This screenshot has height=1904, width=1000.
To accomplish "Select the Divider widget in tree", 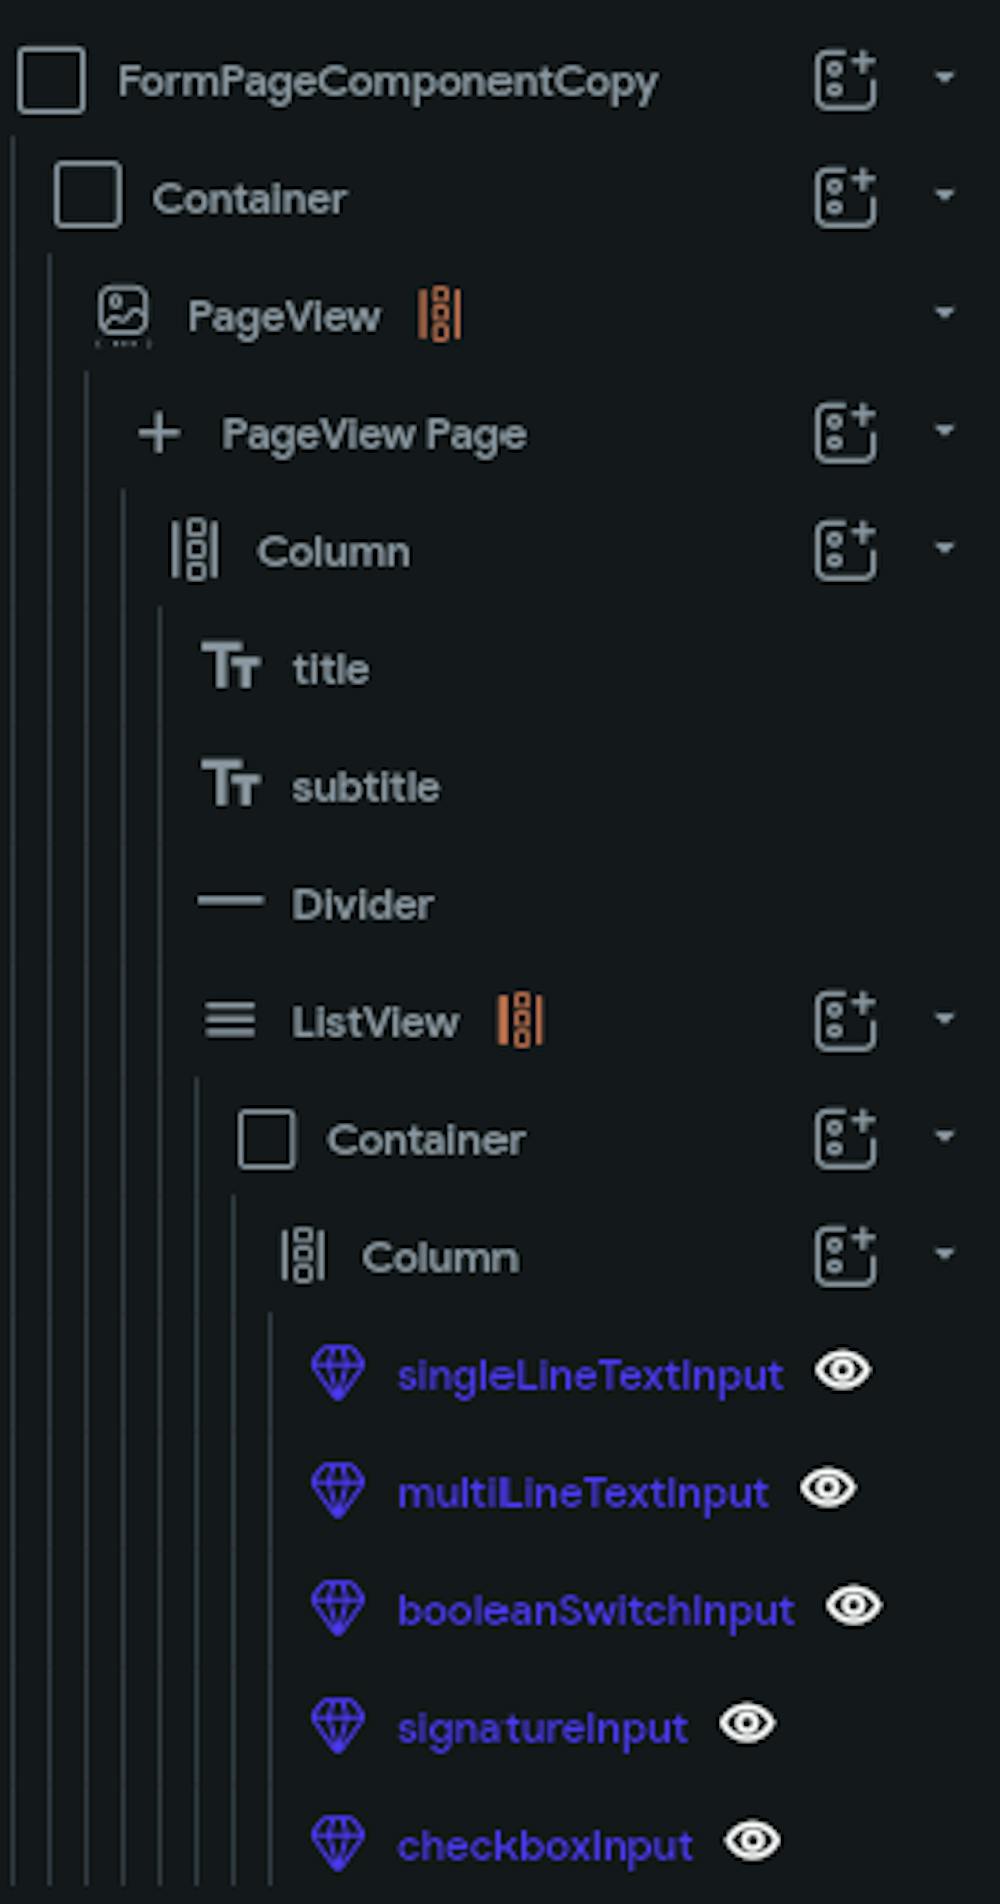I will pos(362,904).
